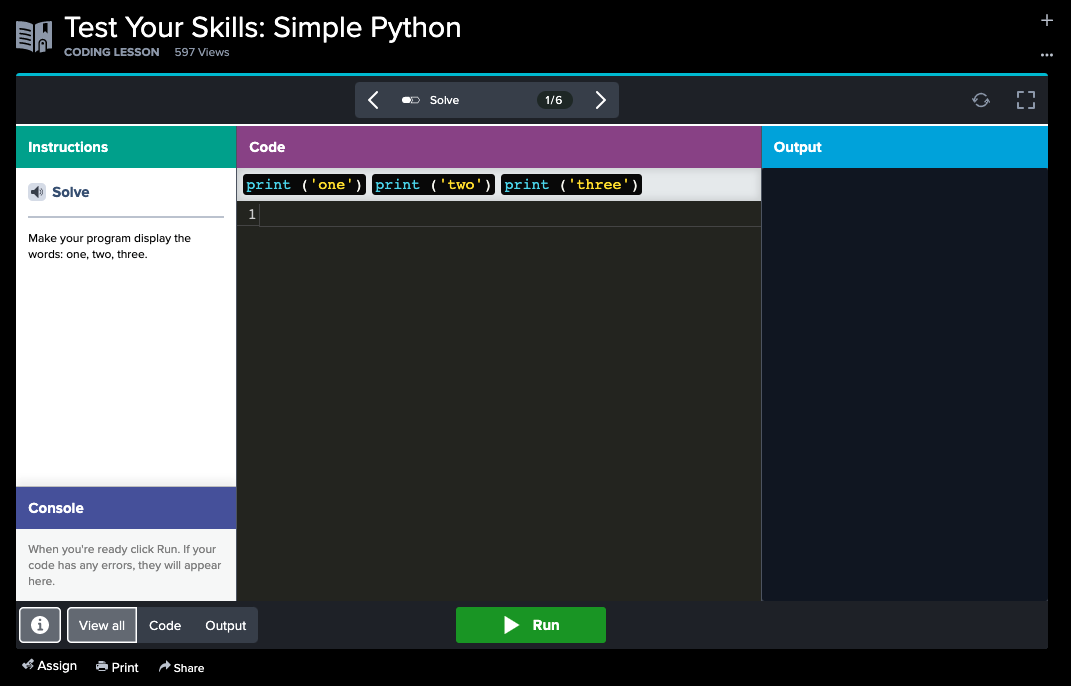1071x686 pixels.
Task: Click the Instructions panel header
Action: [126, 147]
